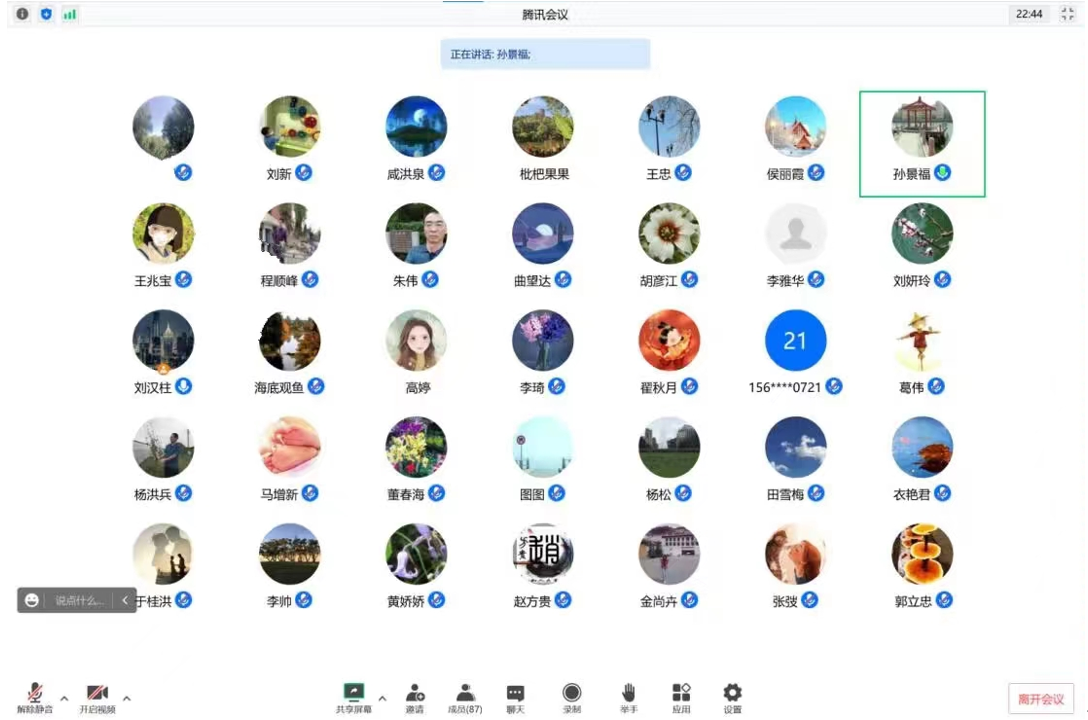1088x720 pixels.
Task: Select the 杨松 participant name
Action: point(658,495)
